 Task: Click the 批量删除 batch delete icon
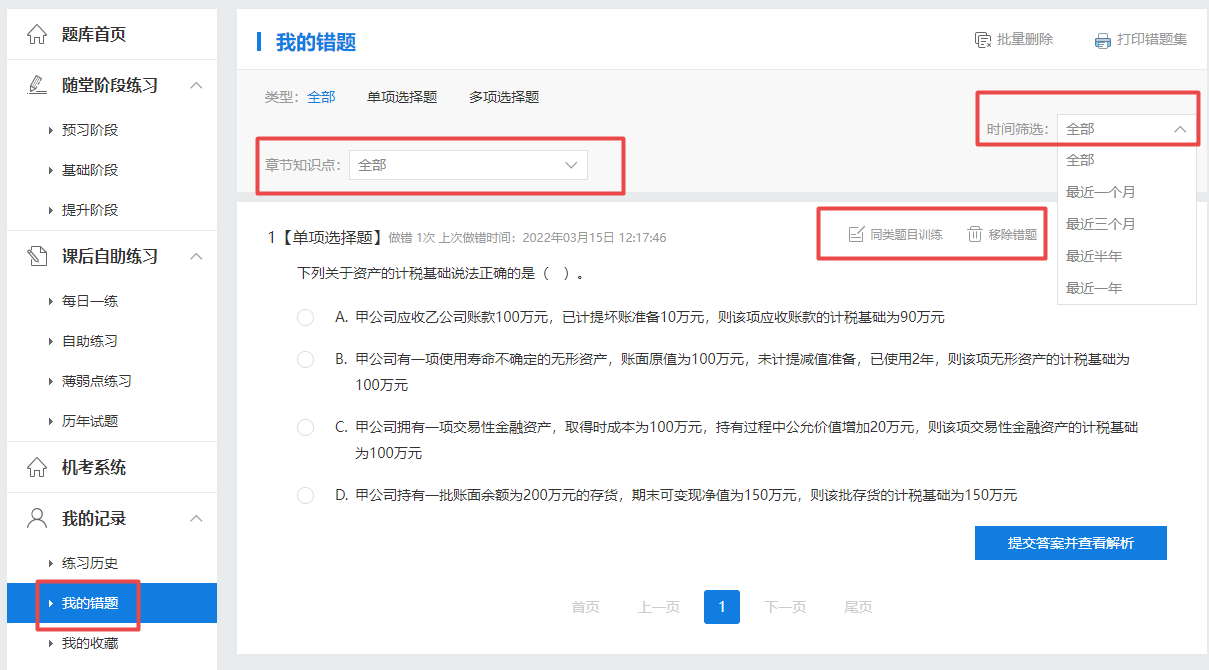tap(983, 40)
